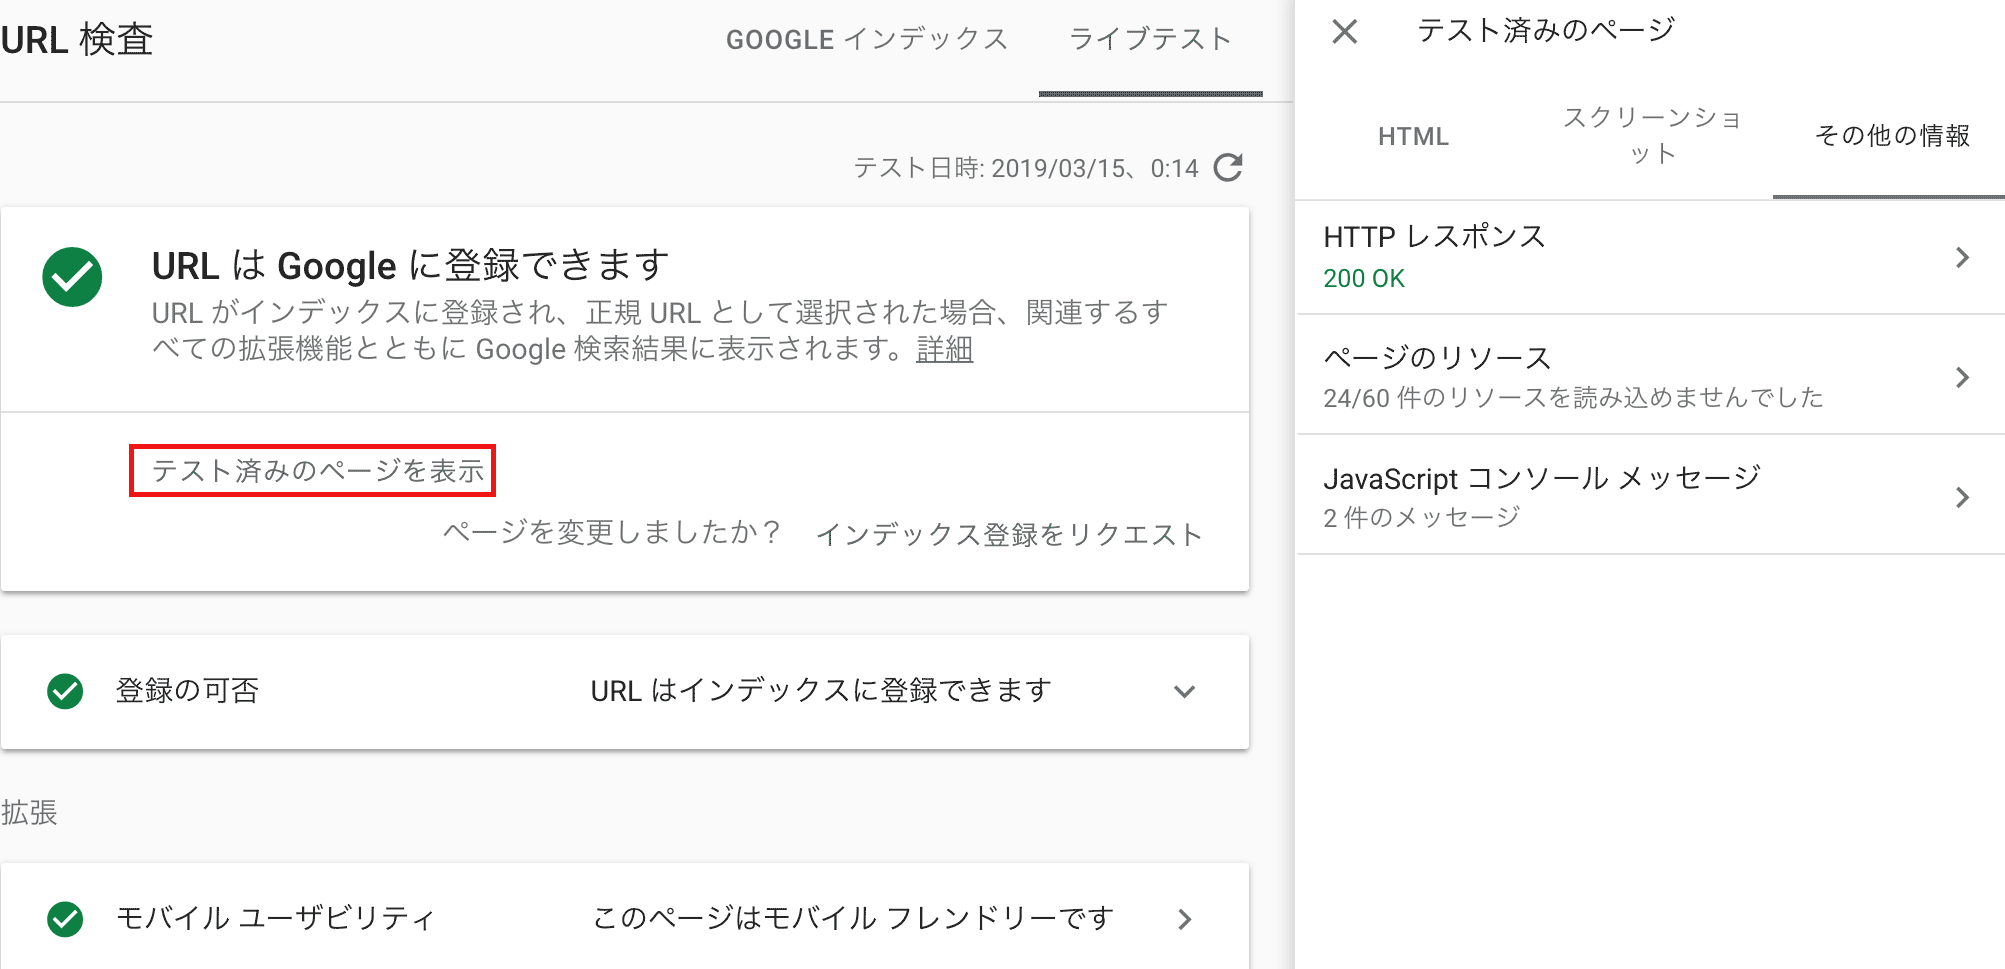Click green check icon for モバイル ユーザビリティ
Screen dimensions: 2005x969
[x=65, y=919]
